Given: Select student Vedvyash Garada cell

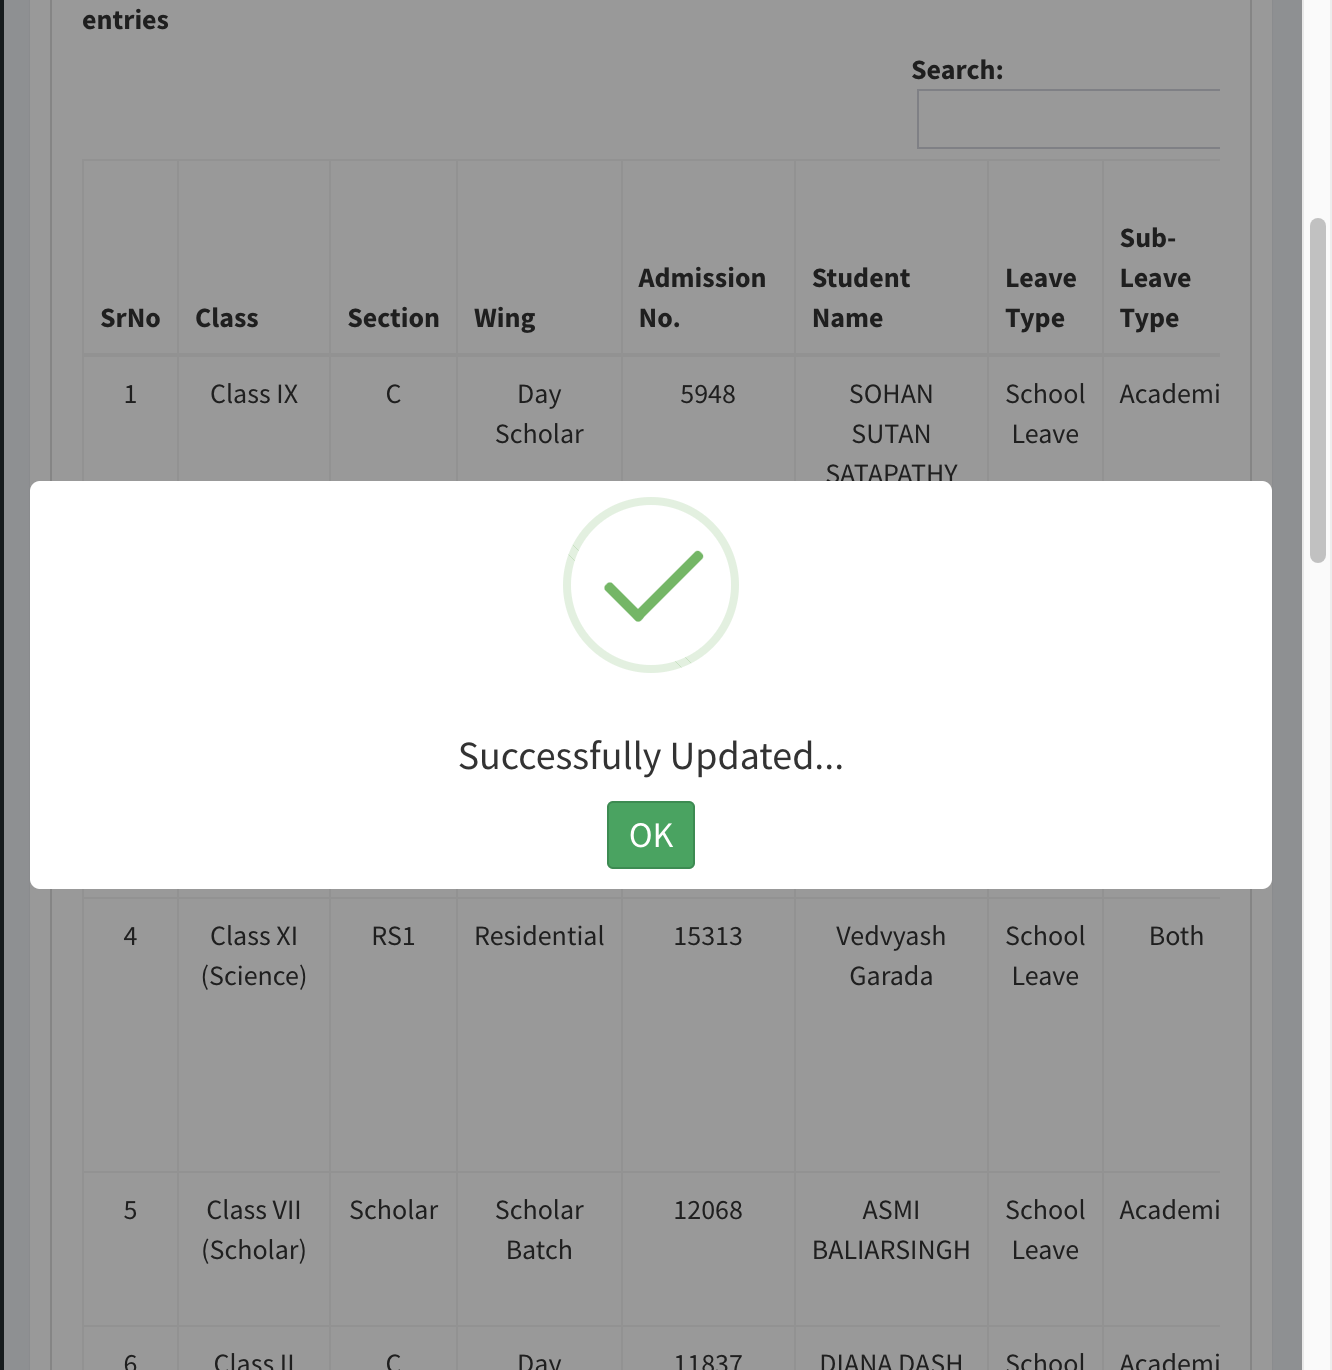Looking at the screenshot, I should point(891,956).
